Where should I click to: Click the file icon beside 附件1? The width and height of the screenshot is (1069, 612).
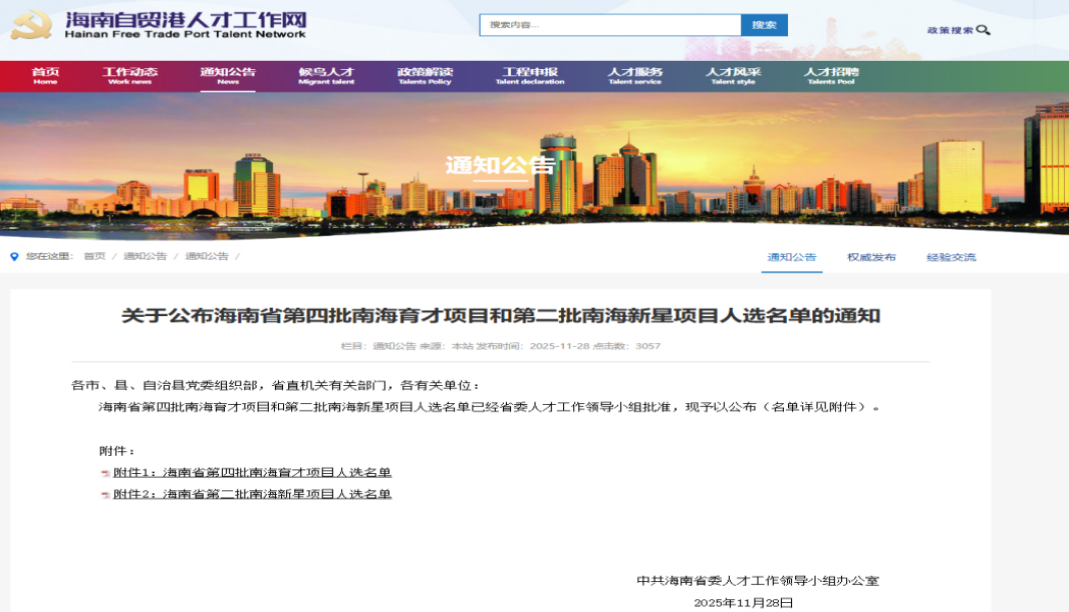click(x=105, y=473)
